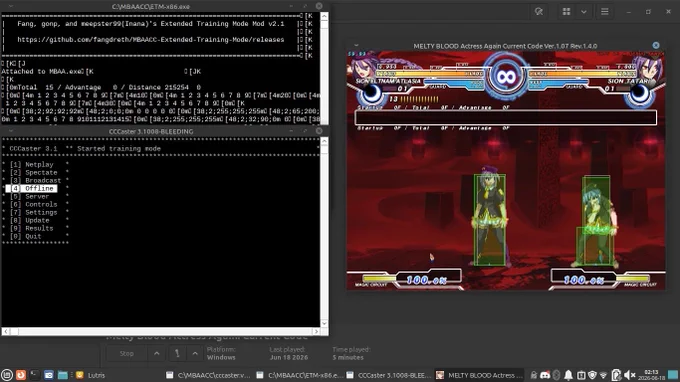This screenshot has height=382, width=680.
Task: Select the [2] Spectate option in CCCaster
Action: tap(34, 173)
